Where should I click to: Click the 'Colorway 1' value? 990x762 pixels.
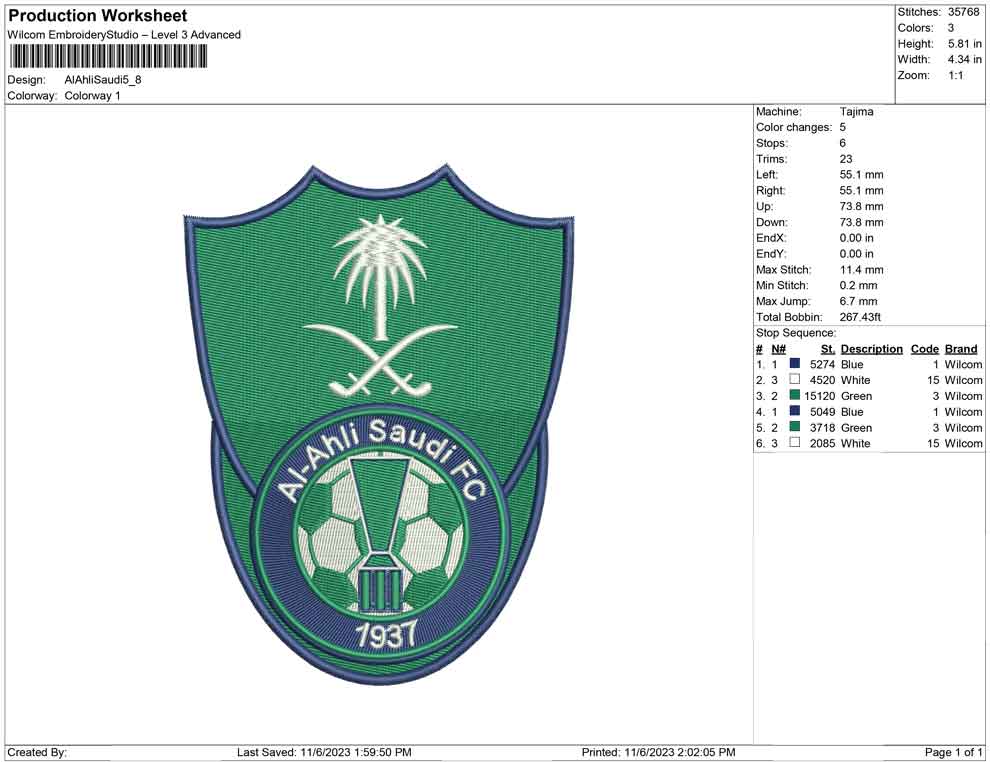(92, 96)
